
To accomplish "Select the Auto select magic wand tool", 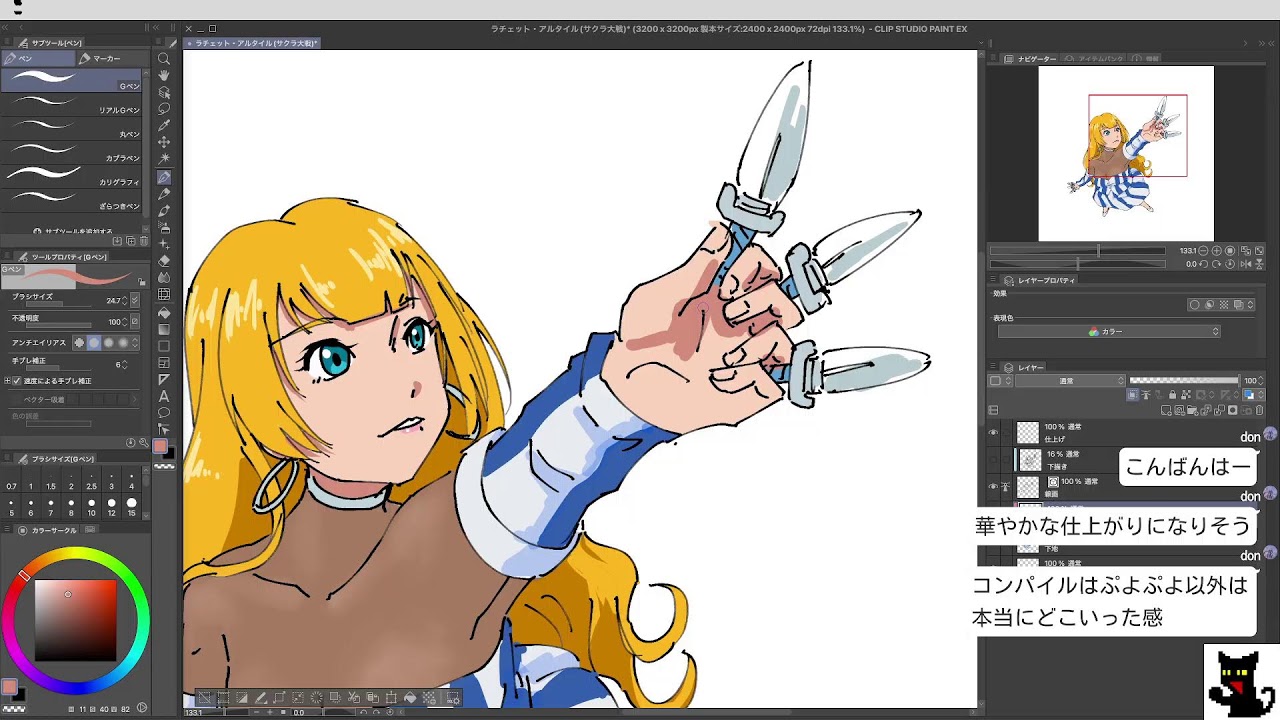I will click(164, 159).
